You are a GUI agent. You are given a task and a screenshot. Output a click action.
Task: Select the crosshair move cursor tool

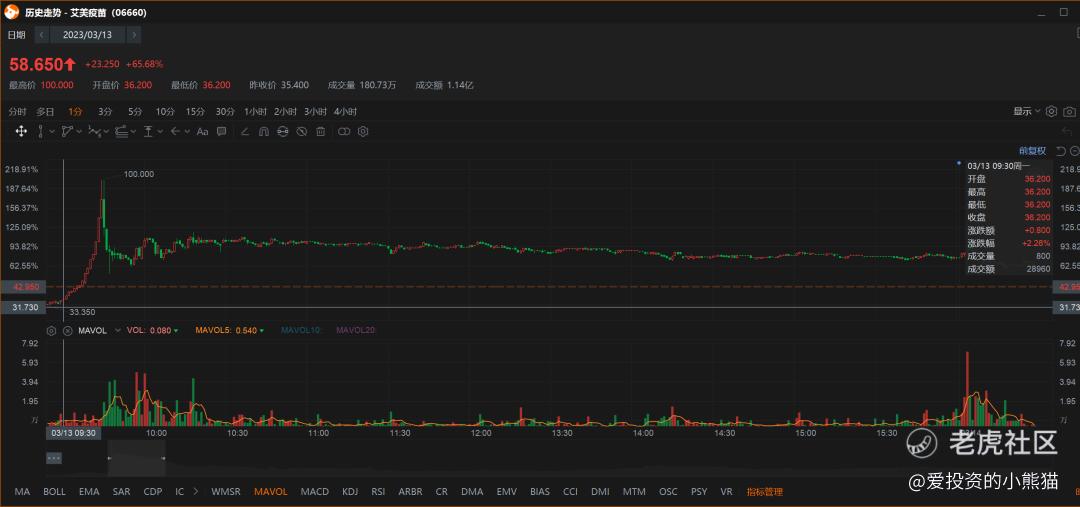21,132
